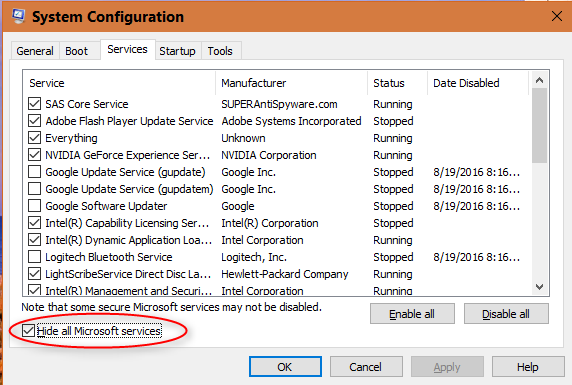This screenshot has width=572, height=385.
Task: Switch to the General tab
Action: pos(35,51)
